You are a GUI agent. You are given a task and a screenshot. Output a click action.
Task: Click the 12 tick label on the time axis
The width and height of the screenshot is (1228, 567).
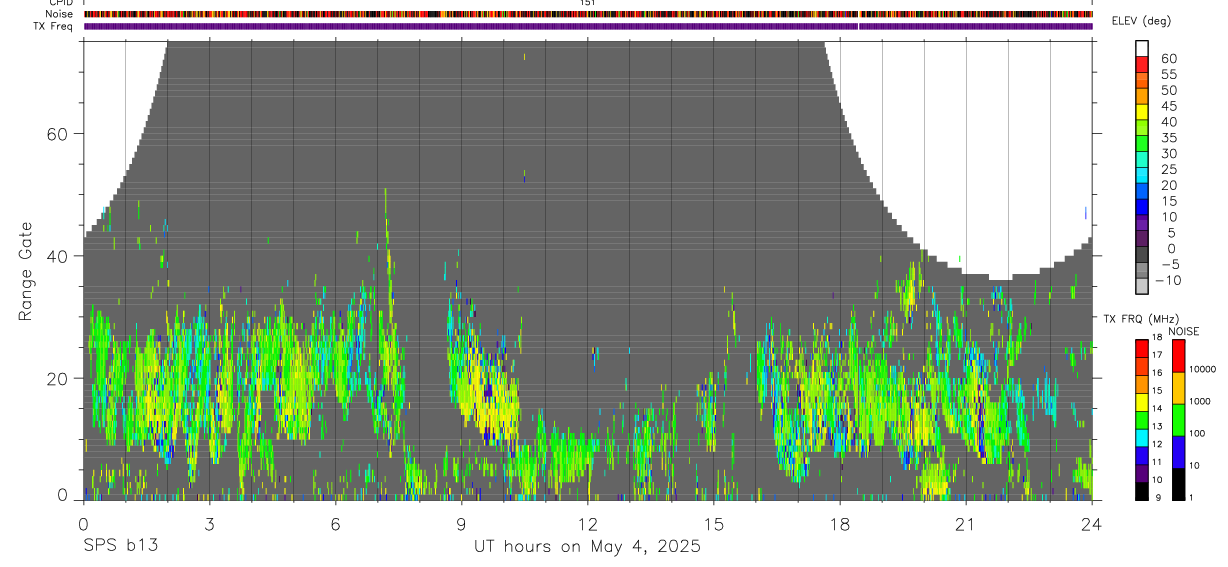point(587,523)
